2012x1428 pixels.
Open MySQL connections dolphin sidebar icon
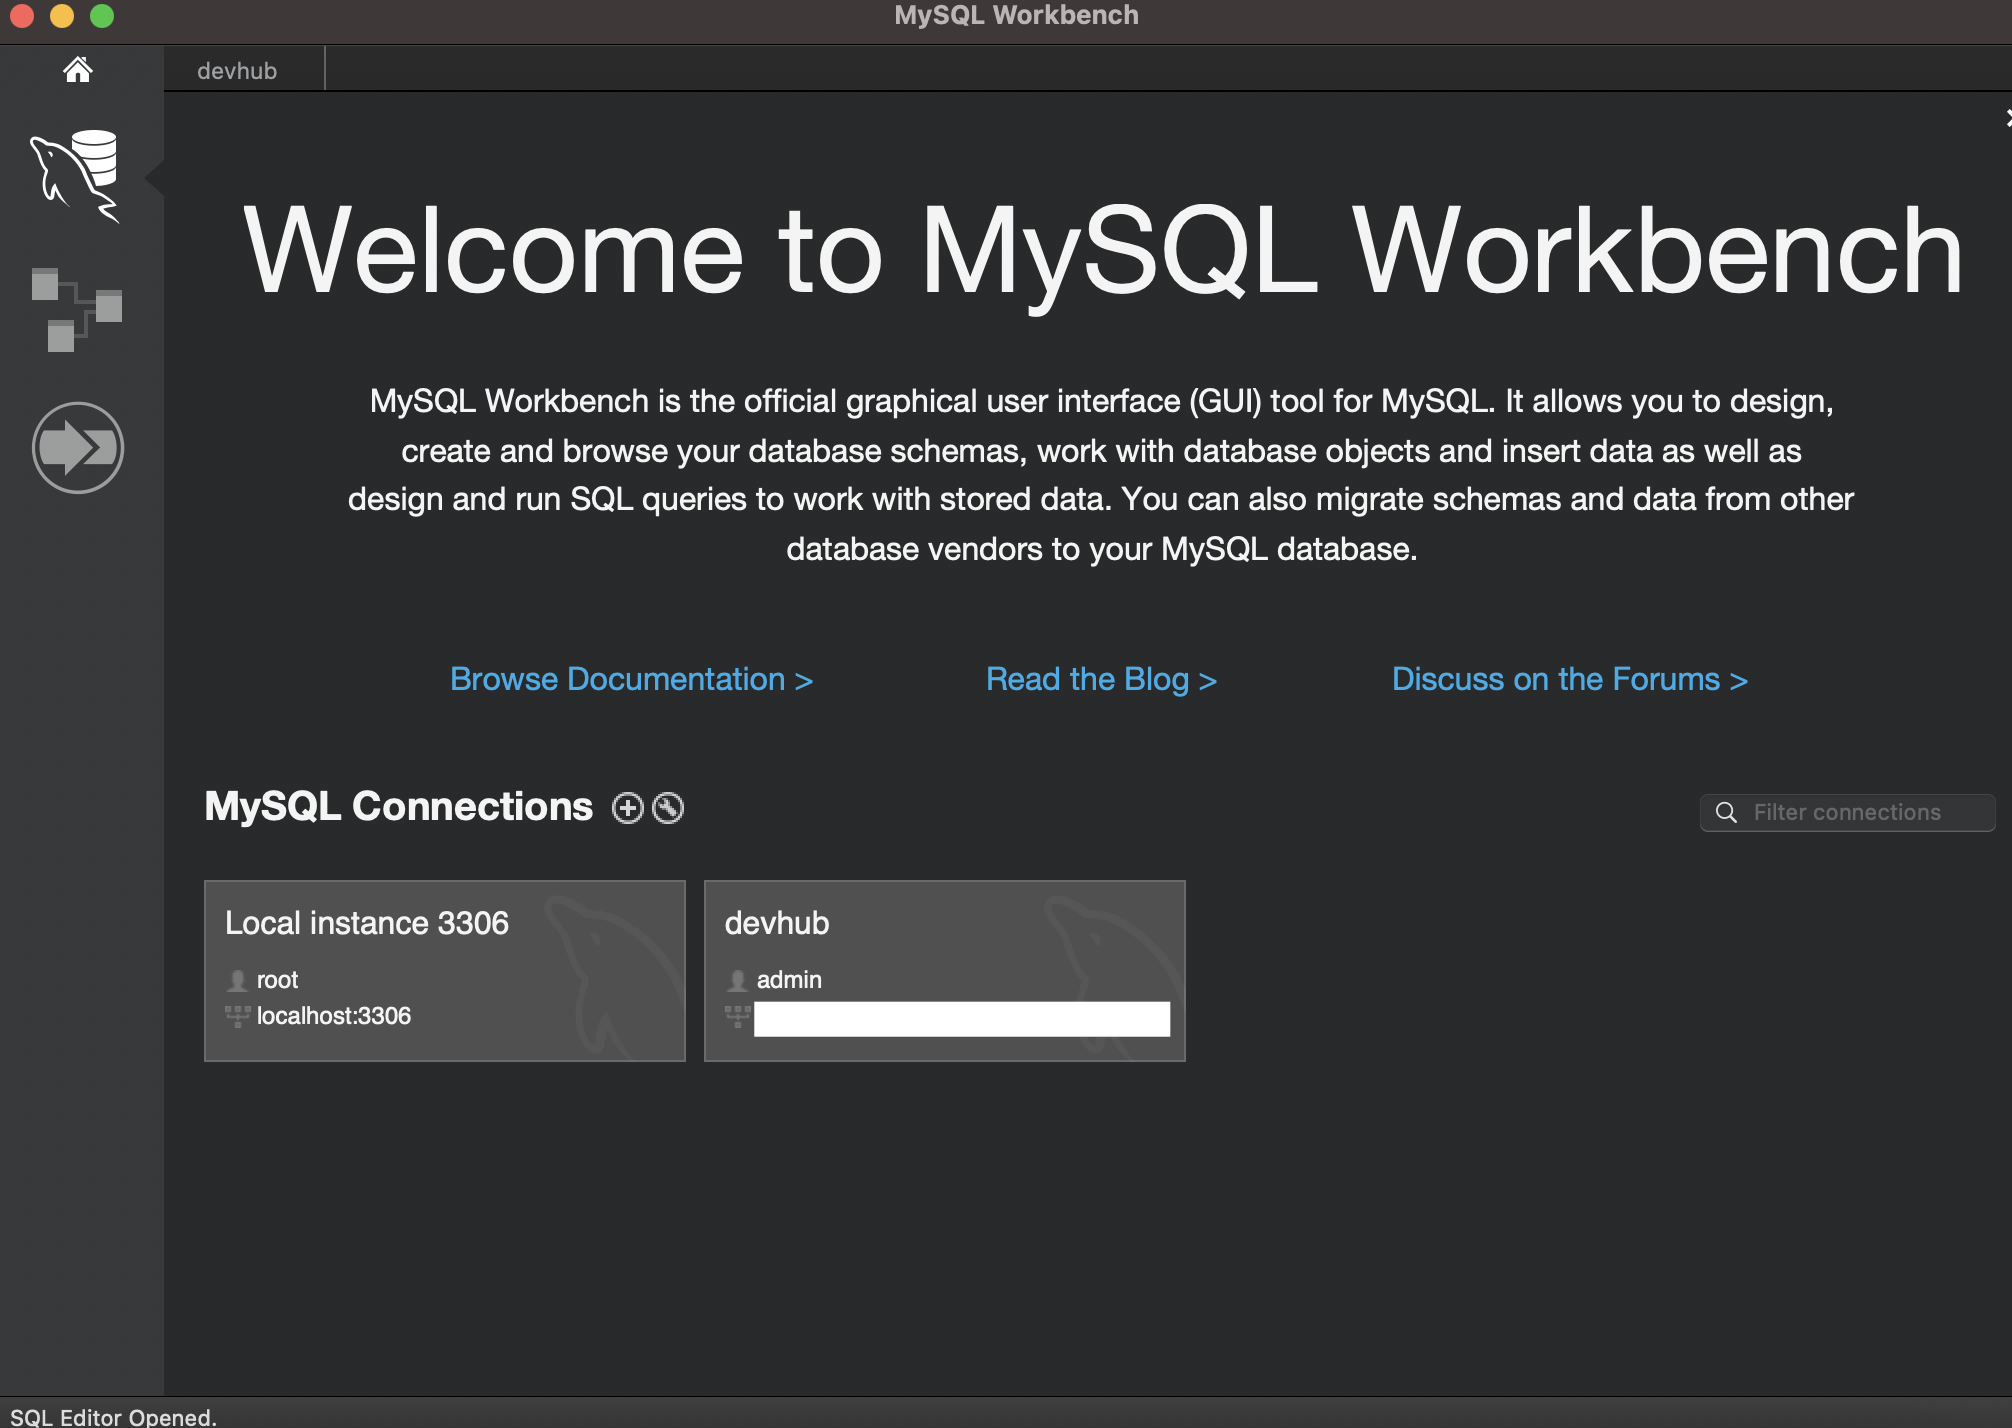76,176
